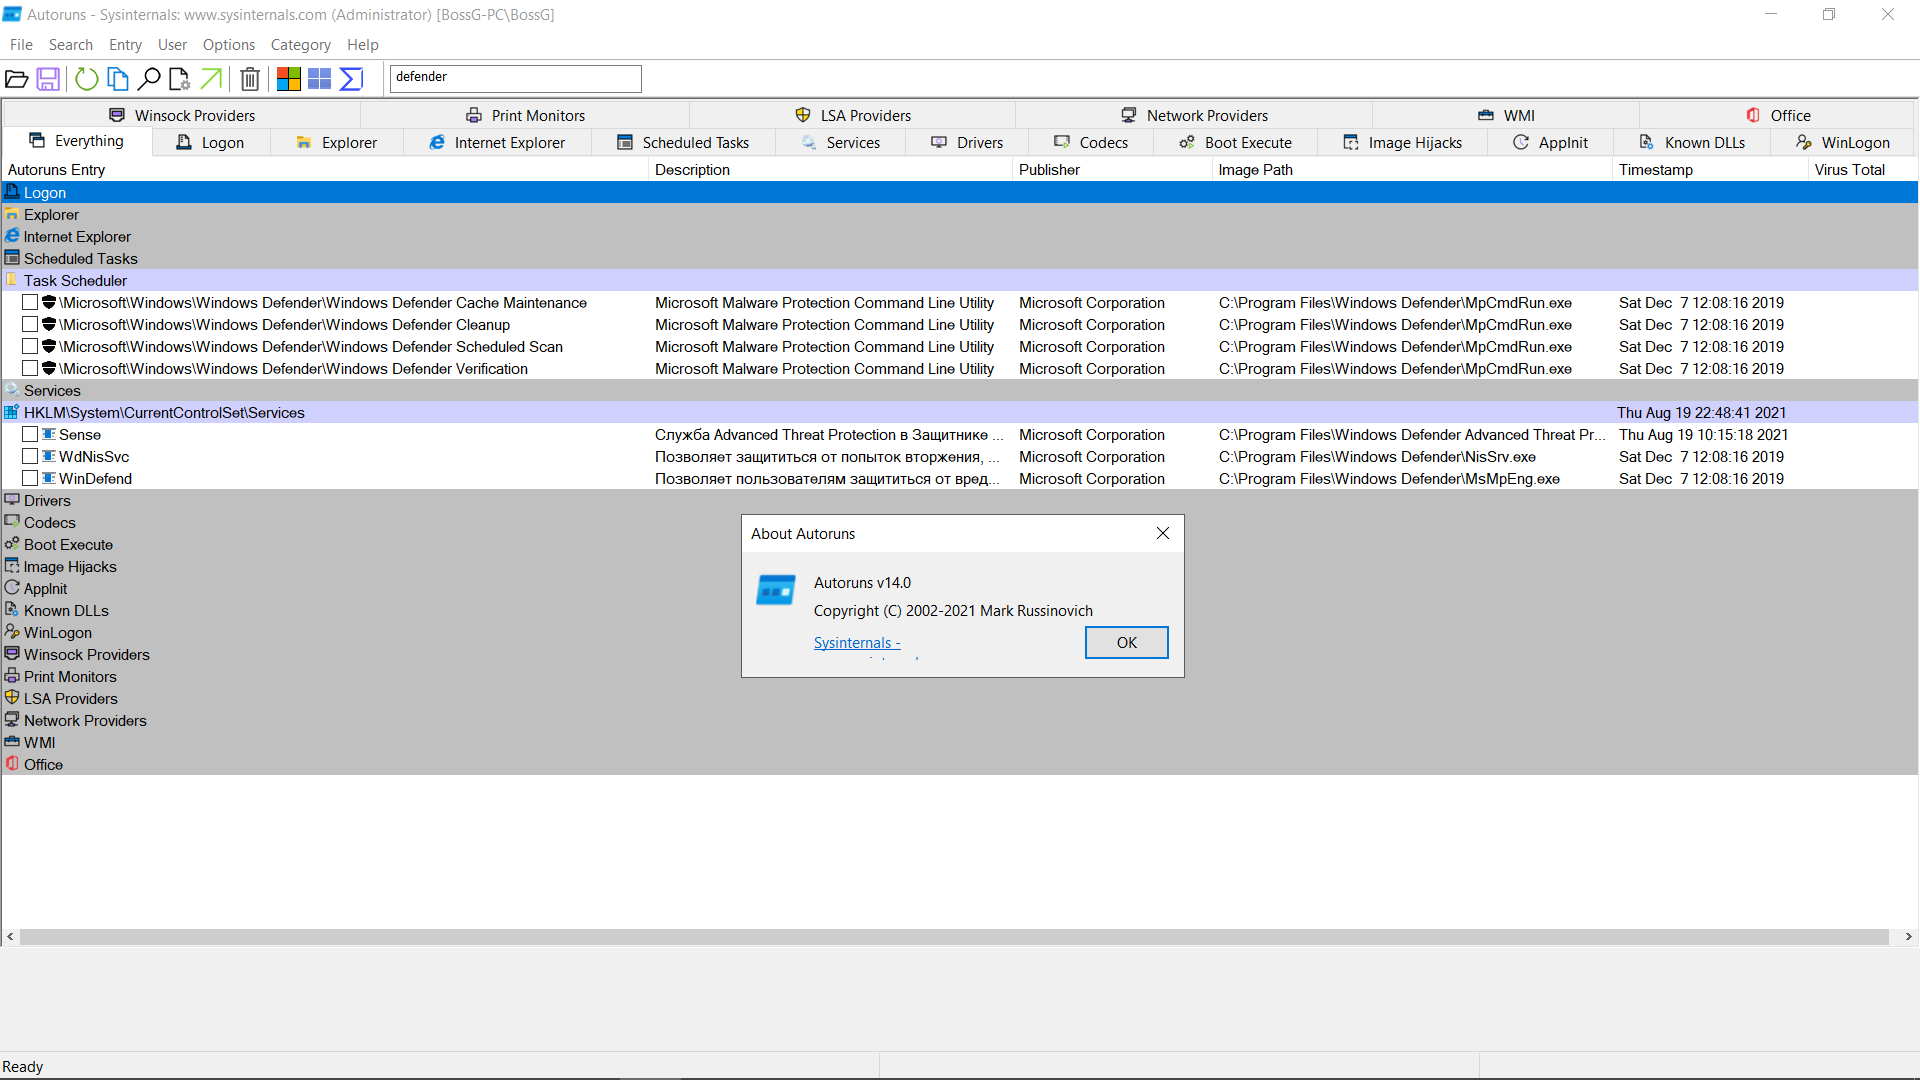1920x1080 pixels.
Task: Toggle the Windows Defender Cache Maintenance checkbox
Action: [x=30, y=302]
